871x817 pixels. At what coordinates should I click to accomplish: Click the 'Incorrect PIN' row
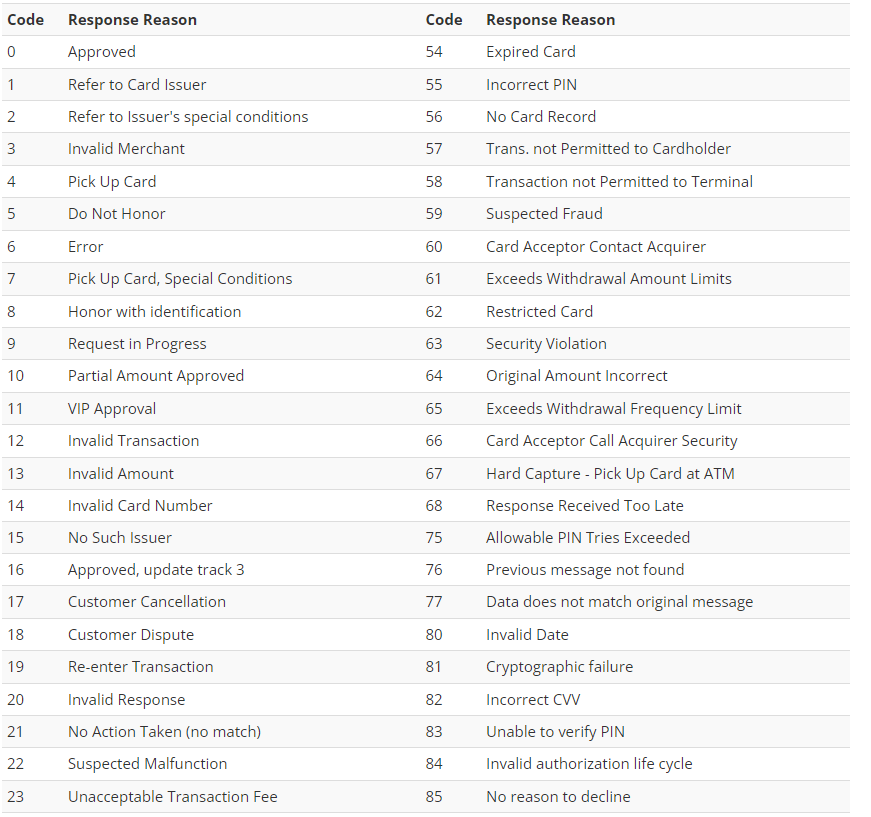pos(531,84)
